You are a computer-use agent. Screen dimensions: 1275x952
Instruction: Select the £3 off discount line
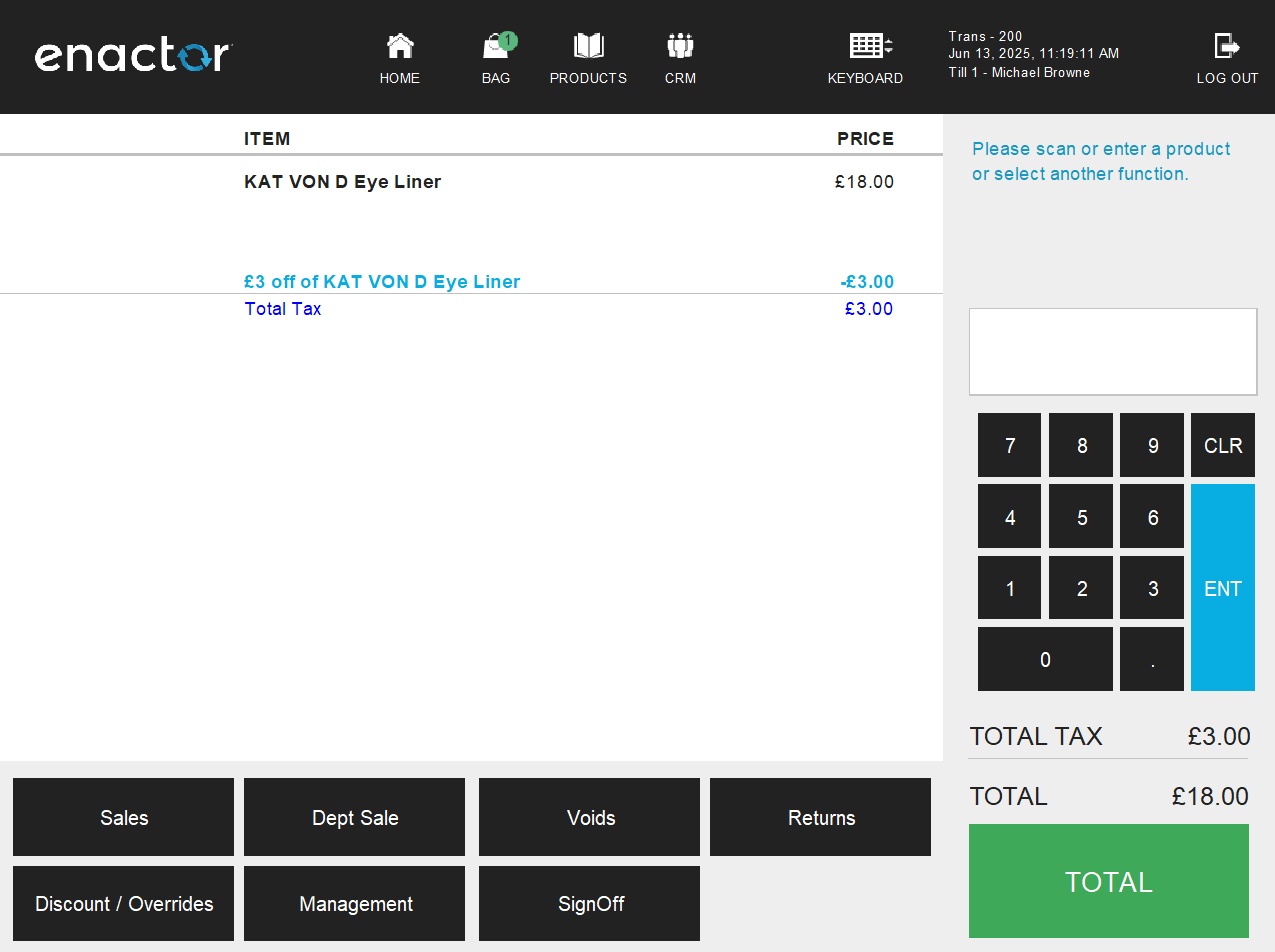click(x=382, y=282)
